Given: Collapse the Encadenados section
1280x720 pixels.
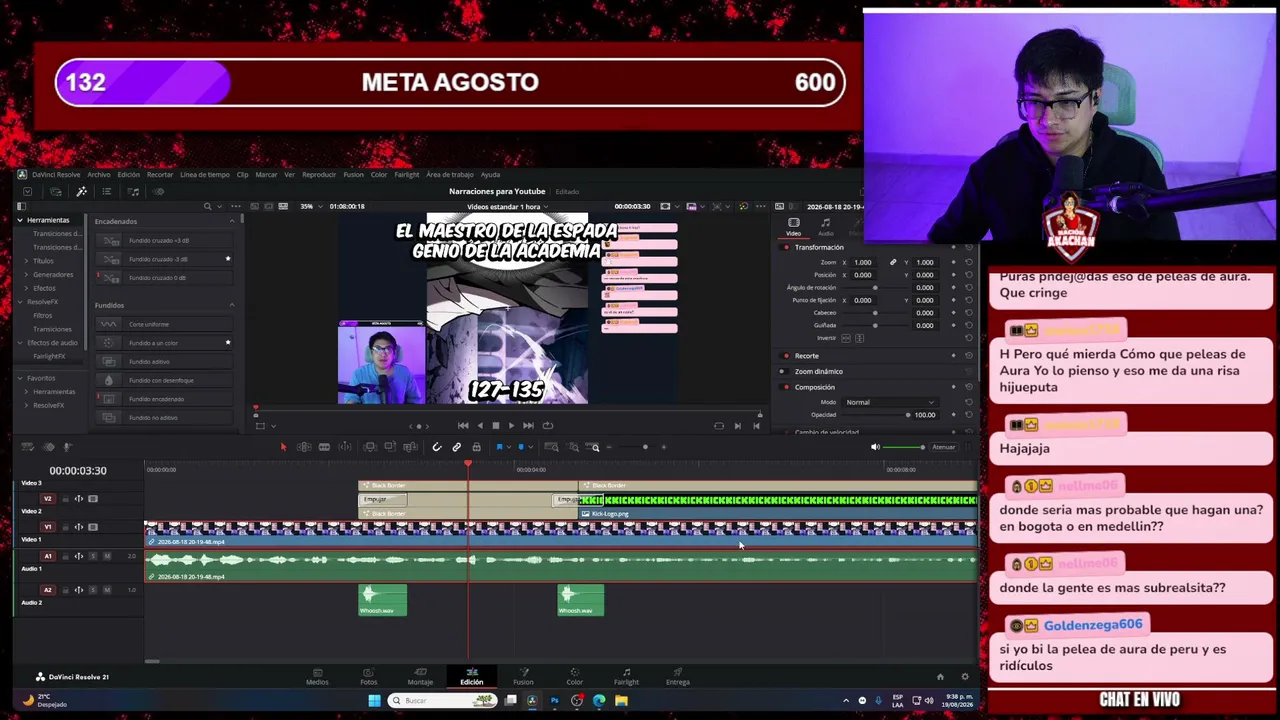Looking at the screenshot, I should (x=232, y=221).
